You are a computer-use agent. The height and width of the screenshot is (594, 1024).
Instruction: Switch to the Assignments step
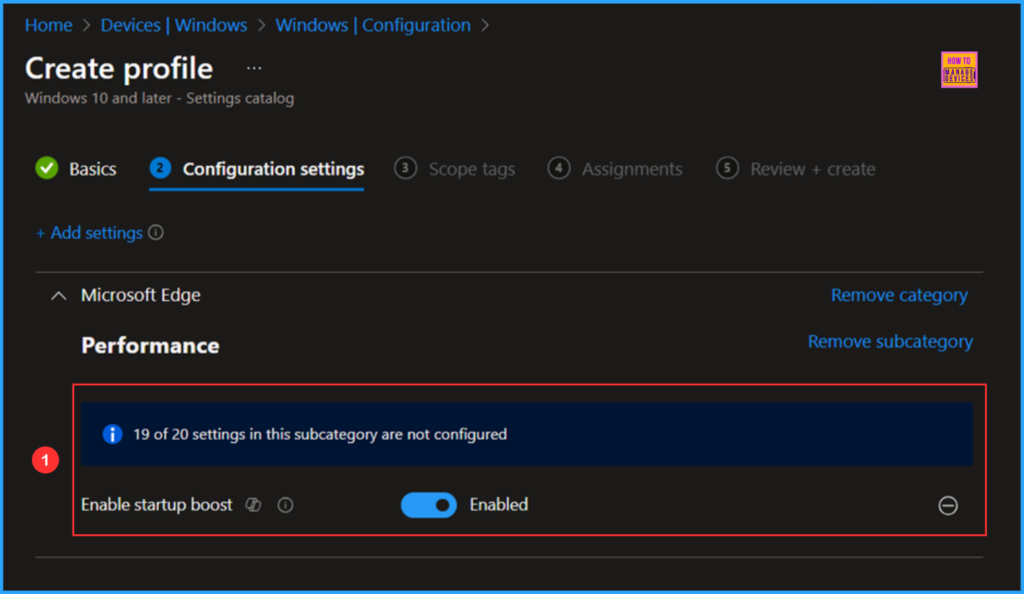tap(615, 169)
